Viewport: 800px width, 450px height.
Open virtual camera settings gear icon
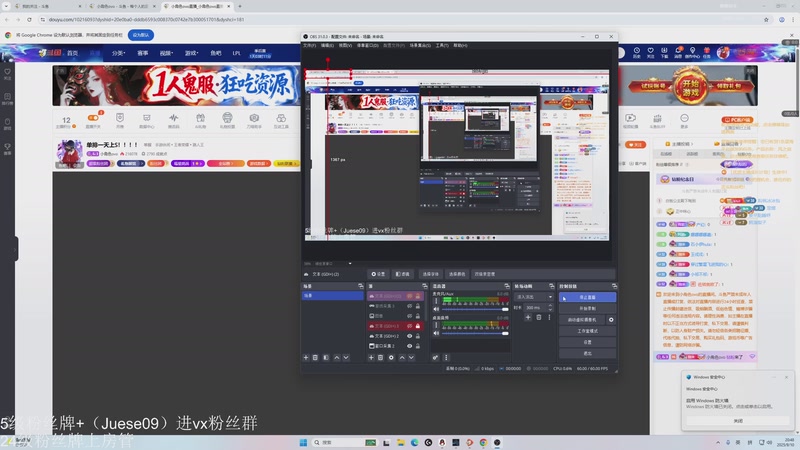(x=611, y=320)
